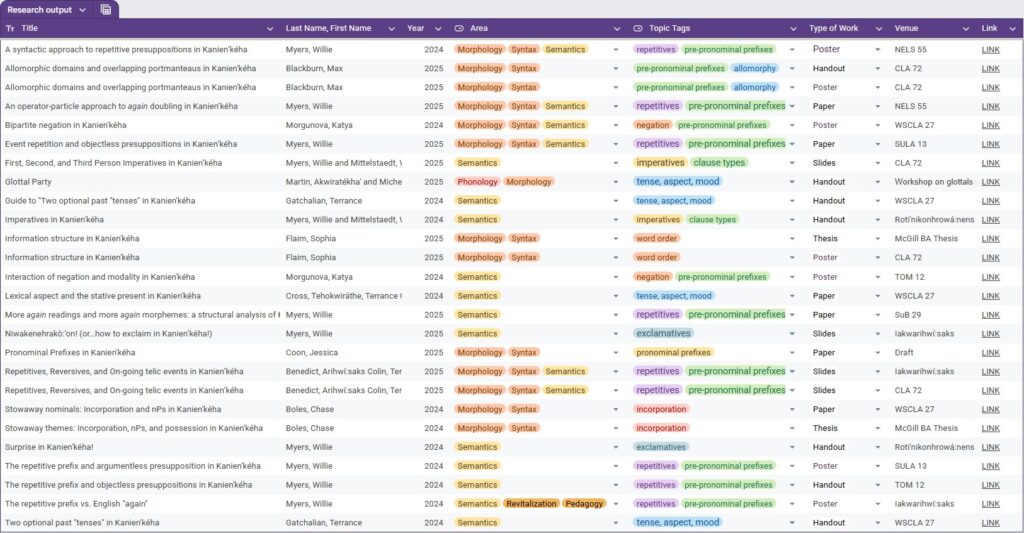1024x533 pixels.
Task: Open Area dropdown arrow in Glottal Party row
Action: point(616,182)
